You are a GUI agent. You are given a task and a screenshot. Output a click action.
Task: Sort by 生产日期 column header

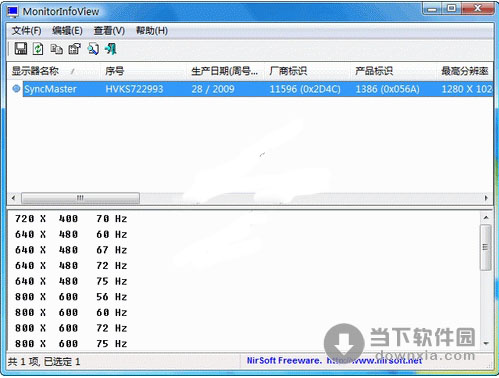click(x=226, y=71)
